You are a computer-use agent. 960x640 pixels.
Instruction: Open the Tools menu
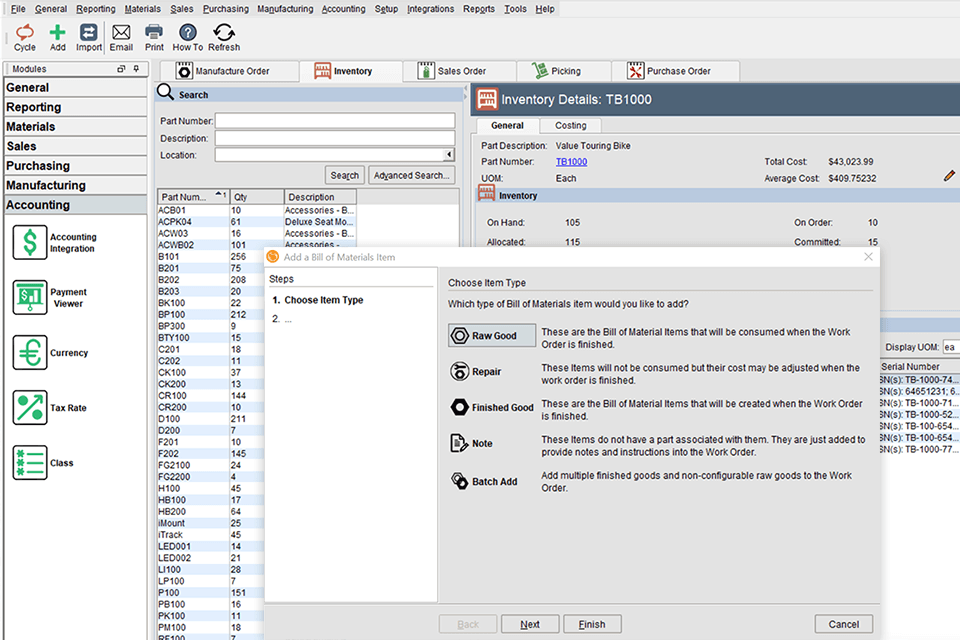516,9
